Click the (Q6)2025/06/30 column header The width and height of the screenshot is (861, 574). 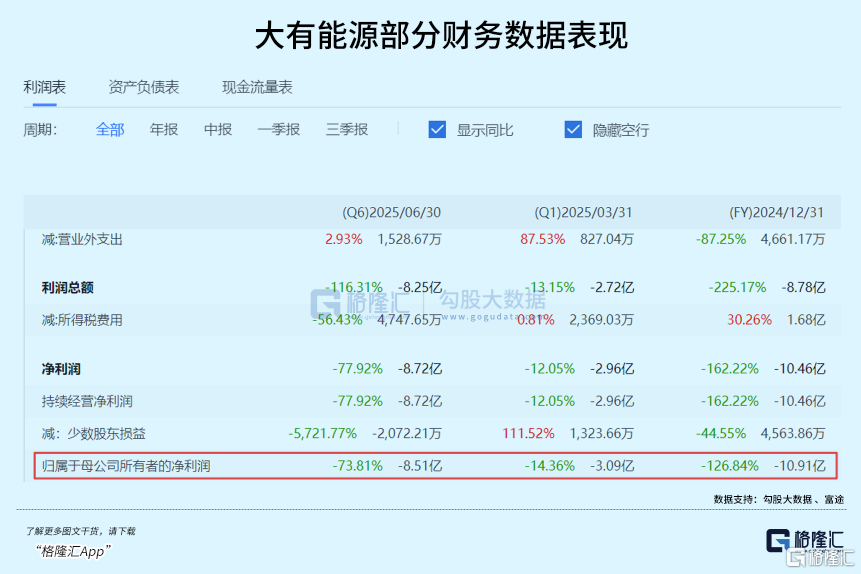[391, 213]
